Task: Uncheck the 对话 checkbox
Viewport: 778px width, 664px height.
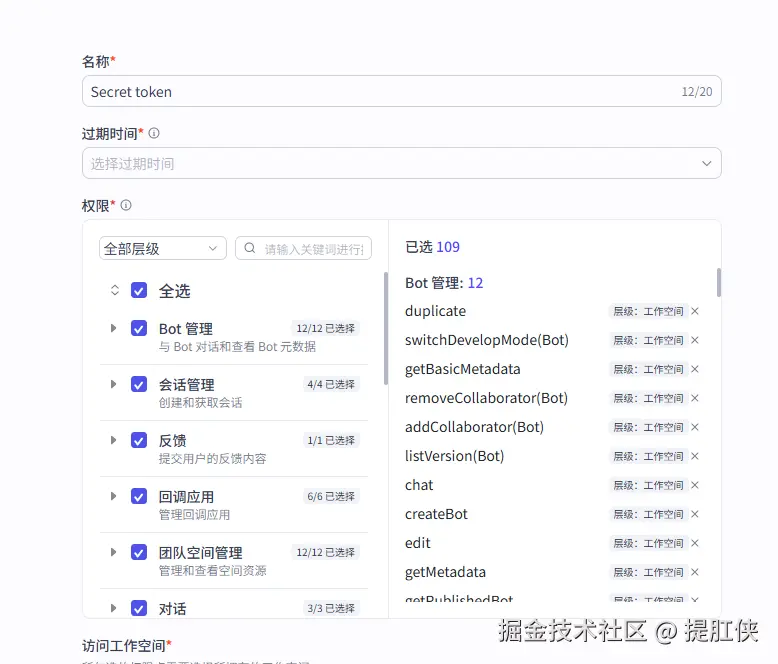Action: point(139,608)
